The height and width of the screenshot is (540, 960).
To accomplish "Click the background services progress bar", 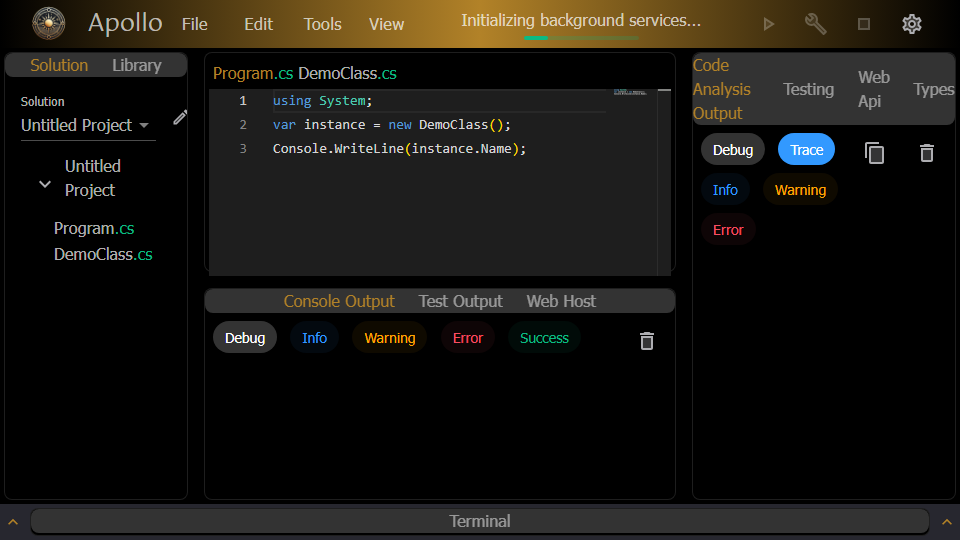I will coord(581,38).
